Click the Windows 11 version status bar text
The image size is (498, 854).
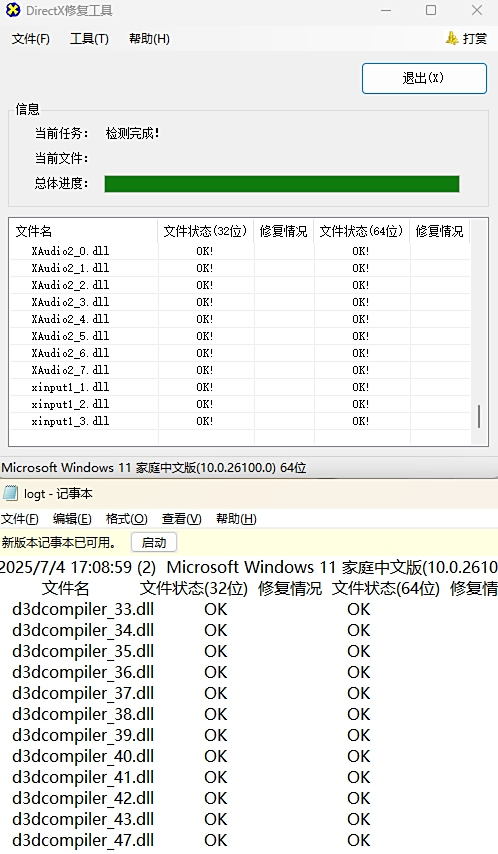pyautogui.click(x=154, y=467)
